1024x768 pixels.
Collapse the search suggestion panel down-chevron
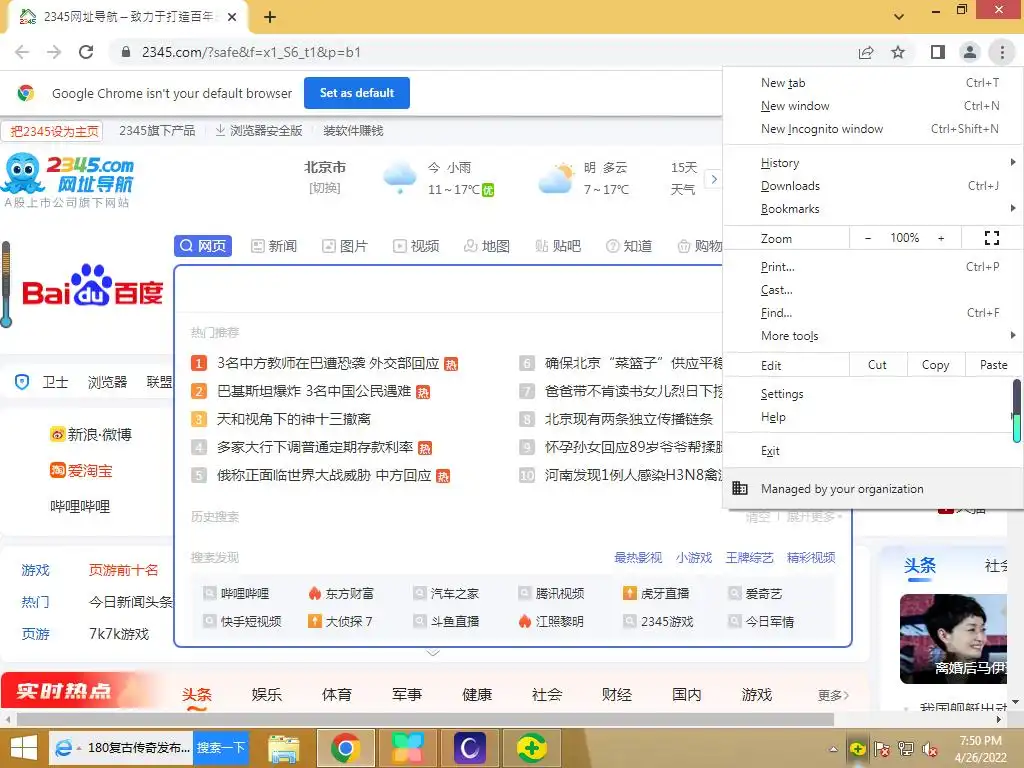coord(432,652)
